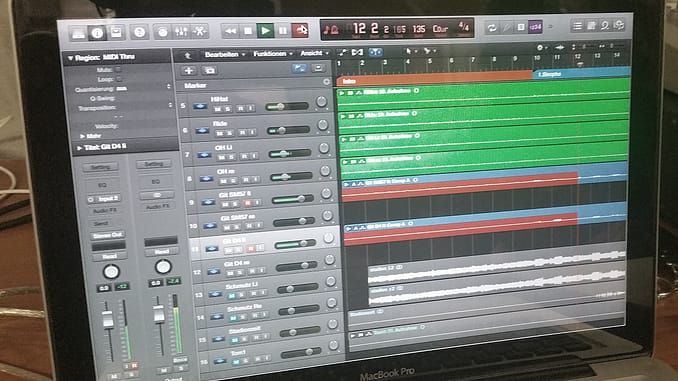Expand the Titel: Git D4 li section
Screen dimensions: 678x381
pyautogui.click(x=80, y=148)
